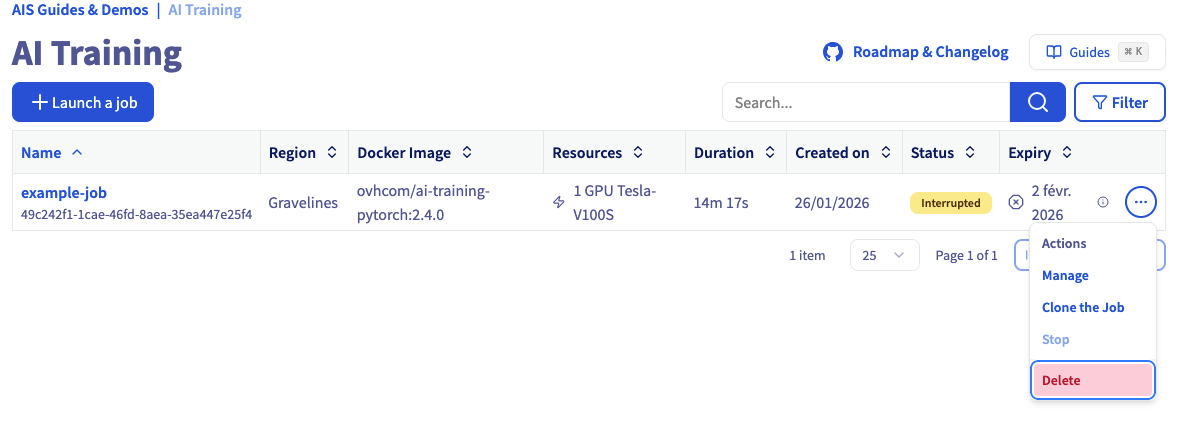This screenshot has height=421, width=1179.
Task: Click the circled X expiry icon
Action: pyautogui.click(x=1016, y=202)
